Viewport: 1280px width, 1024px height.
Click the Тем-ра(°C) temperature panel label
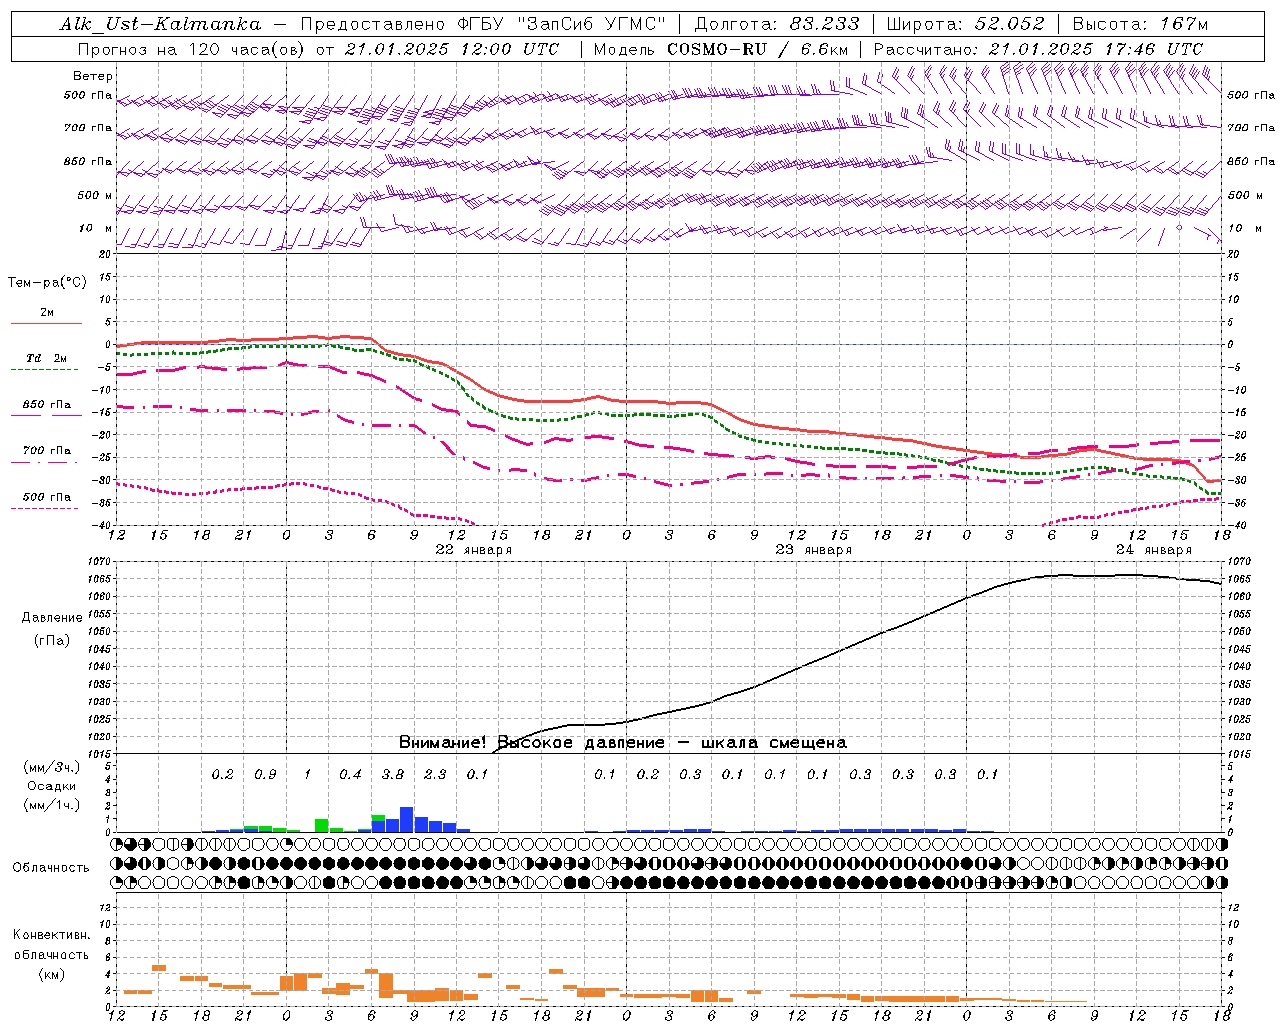point(47,283)
